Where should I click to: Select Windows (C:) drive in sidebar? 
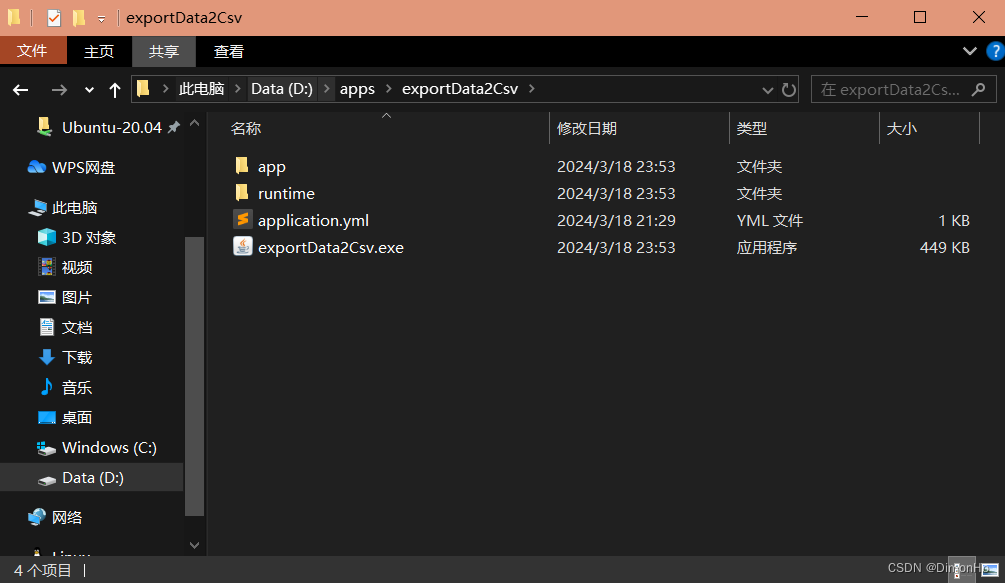coord(109,447)
